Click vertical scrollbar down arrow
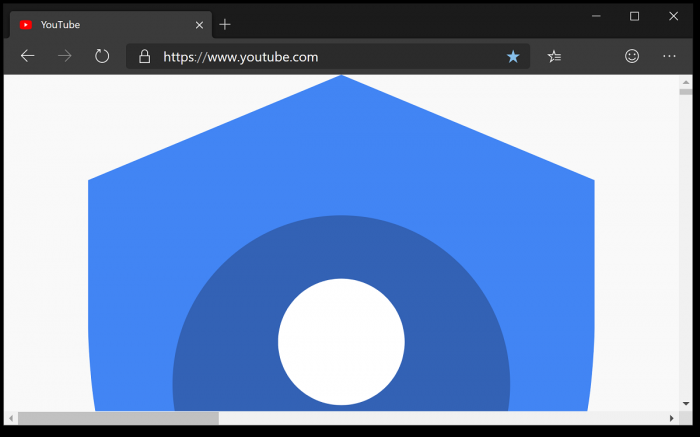The height and width of the screenshot is (437, 700). pyautogui.click(x=686, y=404)
